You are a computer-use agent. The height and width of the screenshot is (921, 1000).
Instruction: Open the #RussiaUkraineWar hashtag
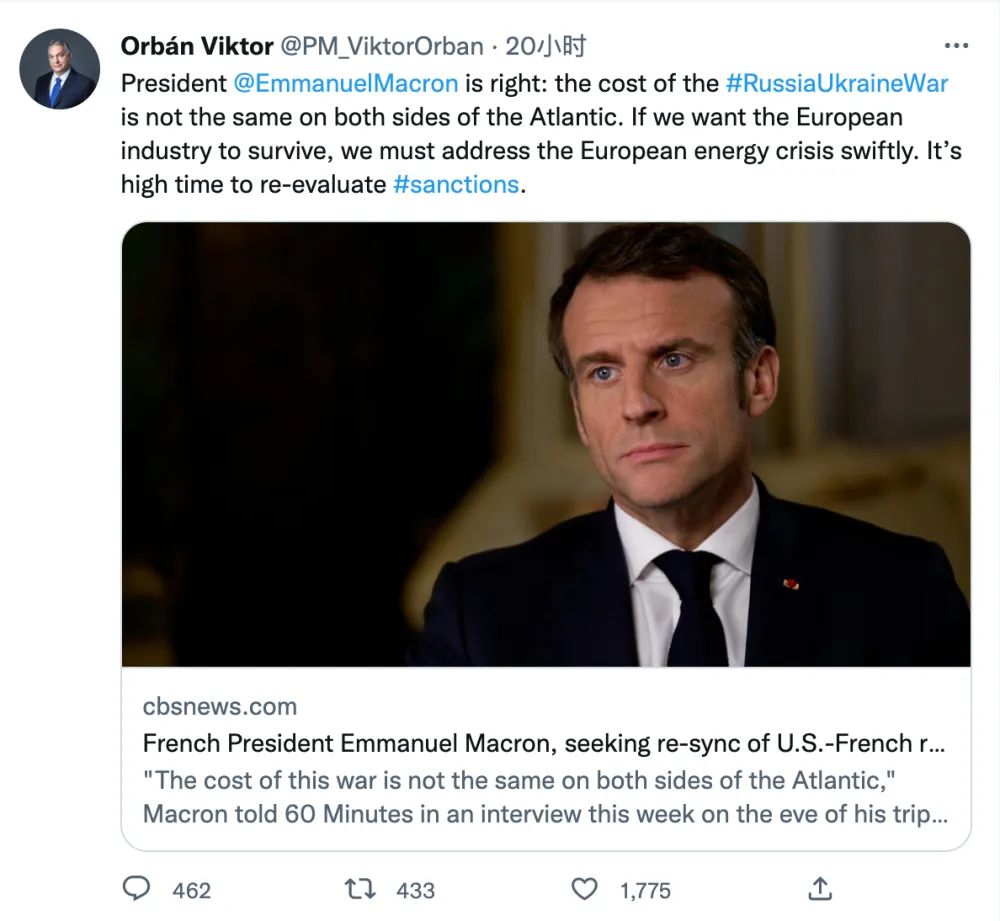point(836,82)
